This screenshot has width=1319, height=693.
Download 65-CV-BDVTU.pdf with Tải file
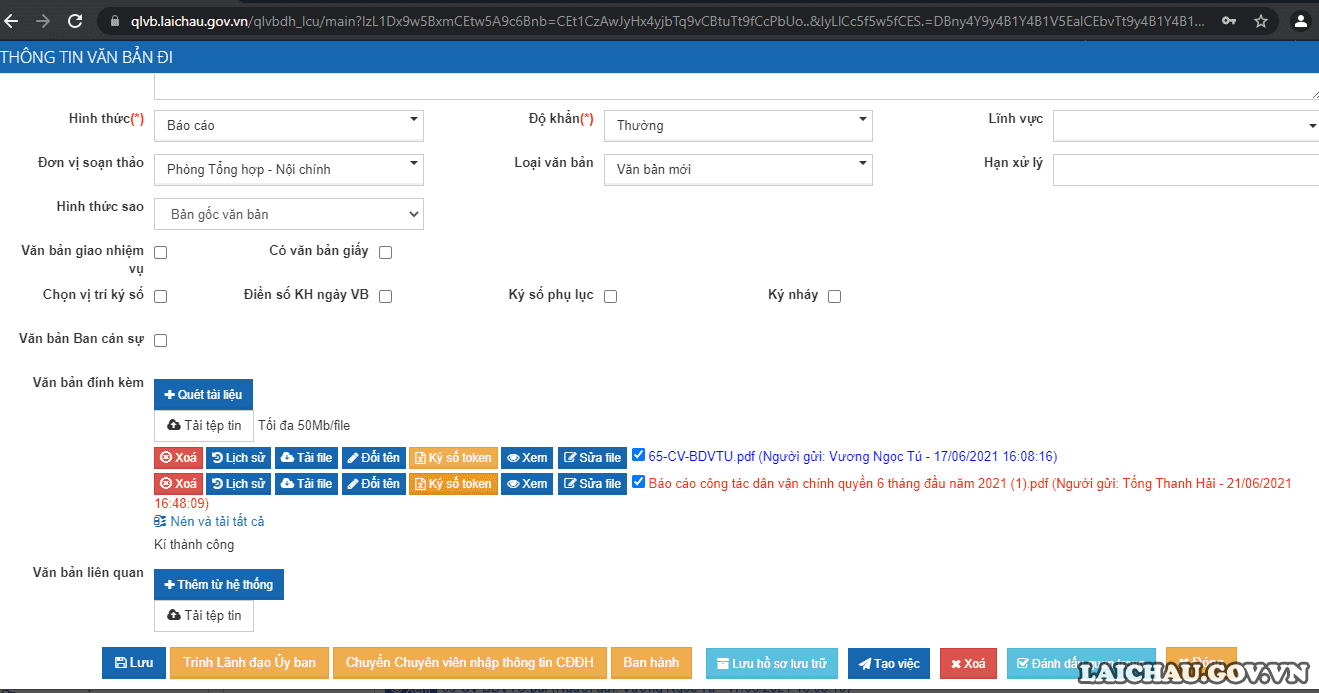coord(306,458)
